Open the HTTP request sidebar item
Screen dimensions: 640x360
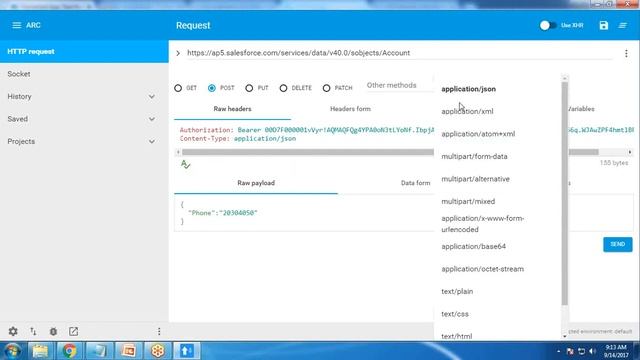84,51
